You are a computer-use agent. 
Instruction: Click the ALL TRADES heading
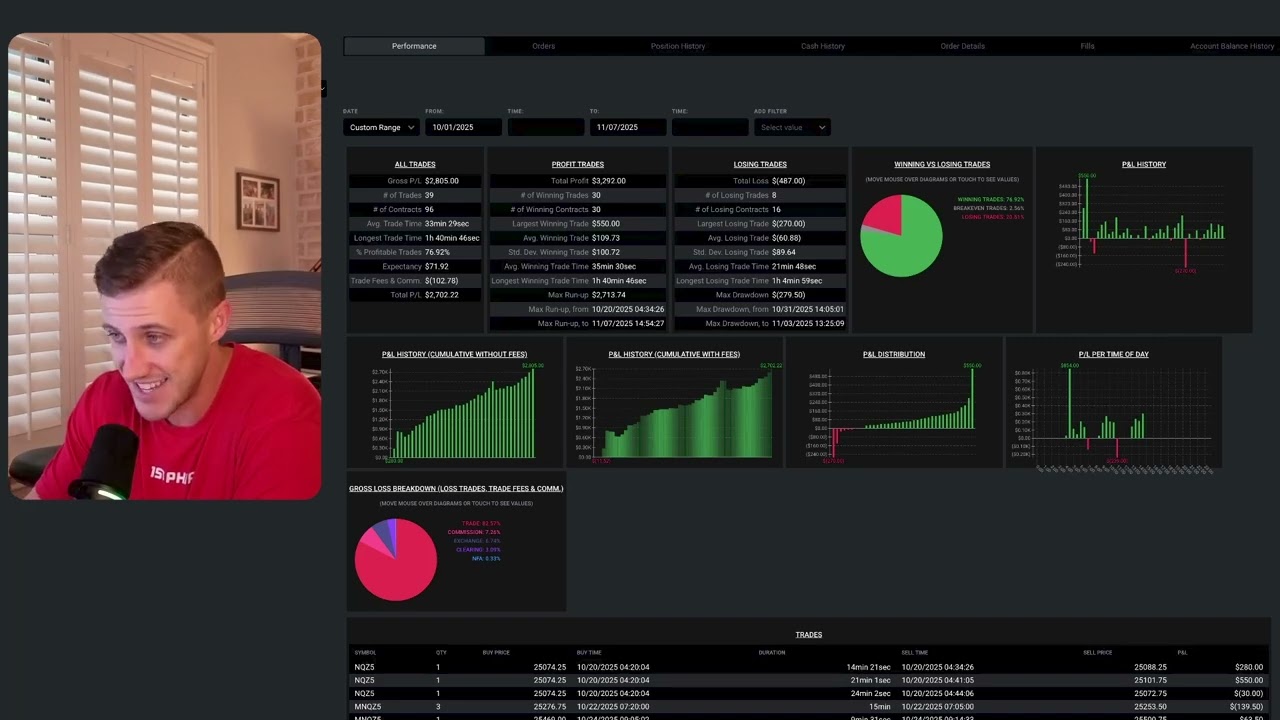click(x=415, y=164)
